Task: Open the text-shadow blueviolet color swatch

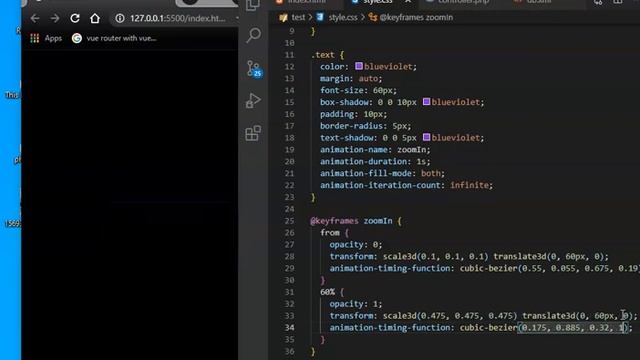Action: pyautogui.click(x=427, y=137)
